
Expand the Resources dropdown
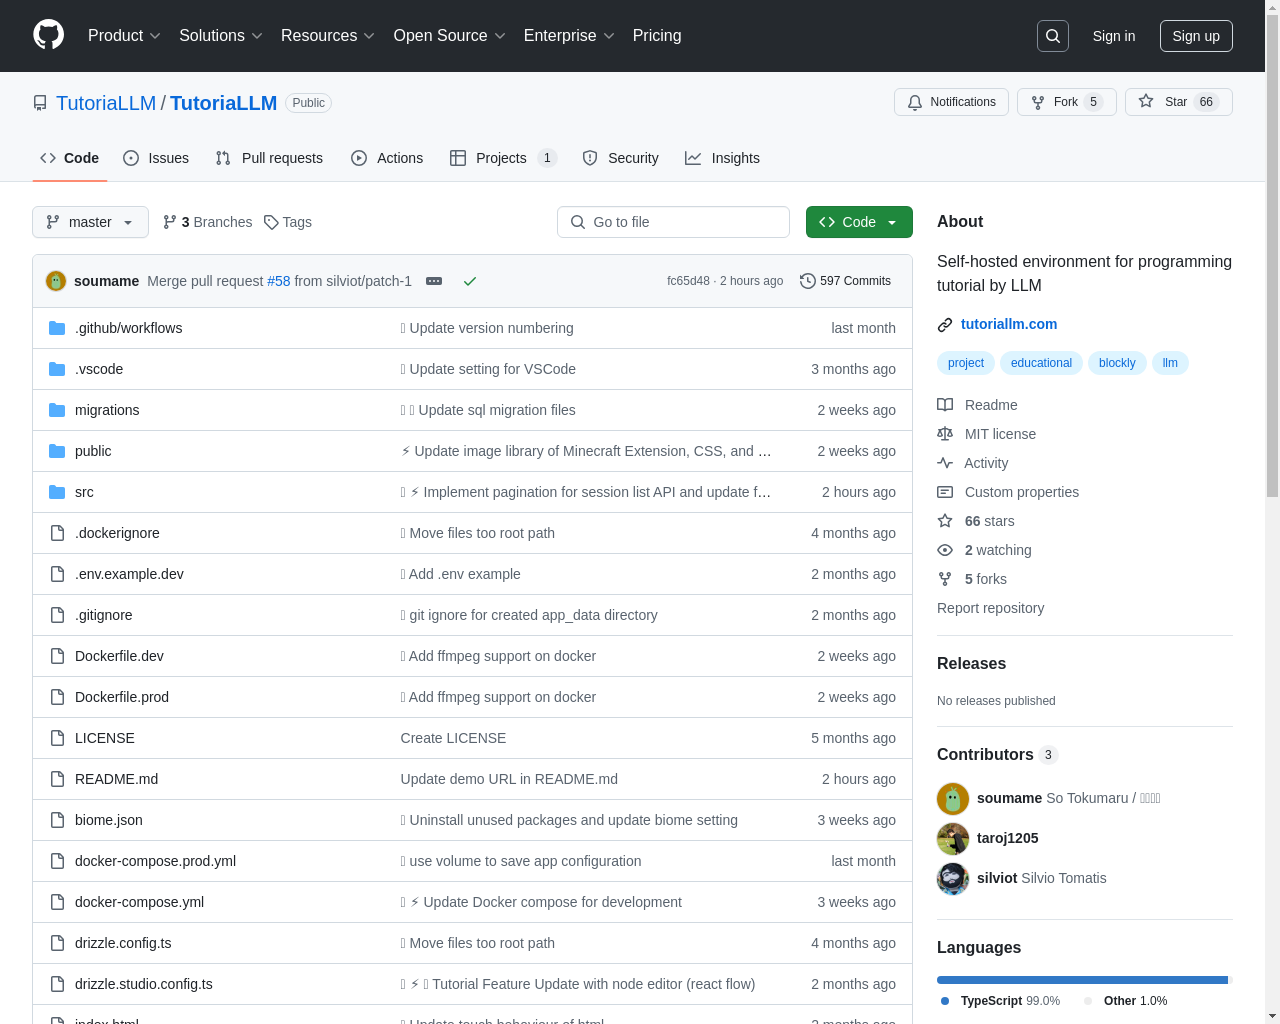[328, 36]
